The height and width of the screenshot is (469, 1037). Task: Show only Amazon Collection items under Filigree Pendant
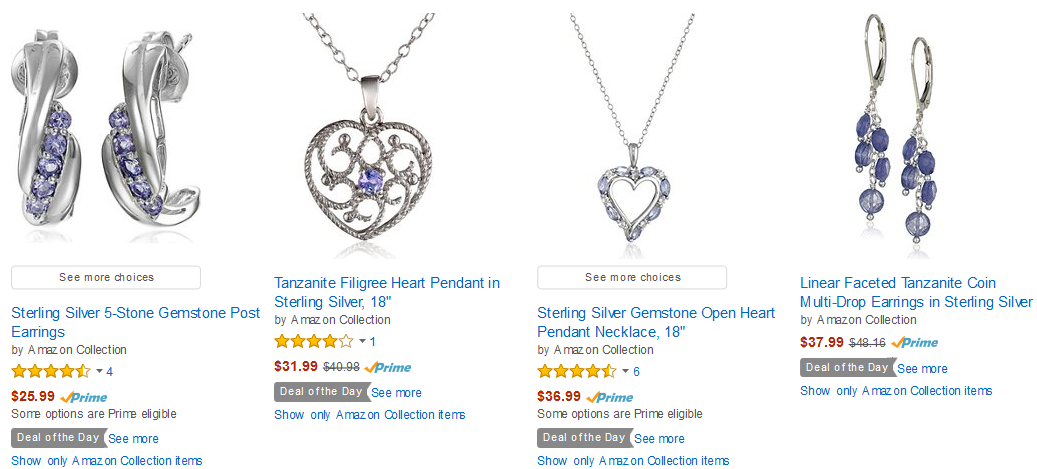370,415
